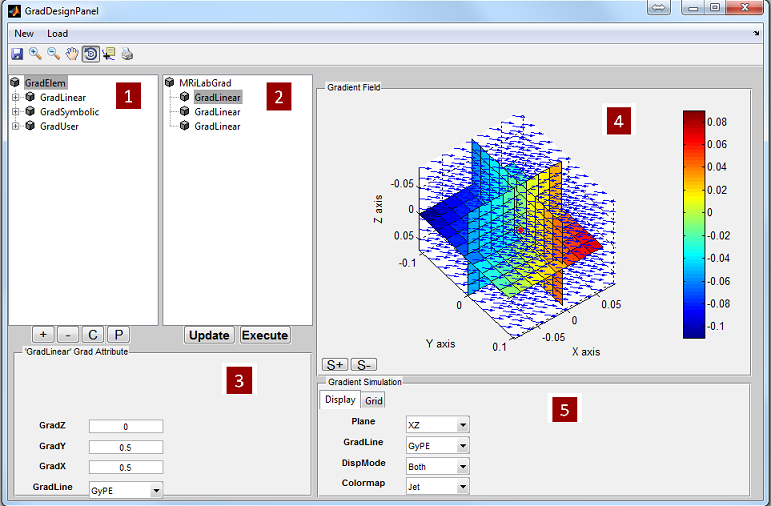Image resolution: width=771 pixels, height=506 pixels.
Task: Click the cube icon beside GradSymbolic
Action: 30,112
